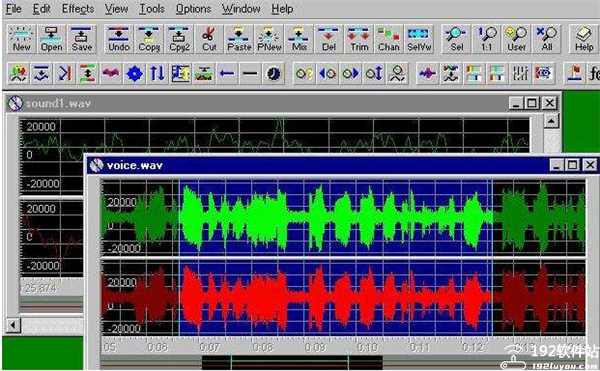Open a file with the Open icon
This screenshot has width=600, height=371.
pyautogui.click(x=51, y=39)
